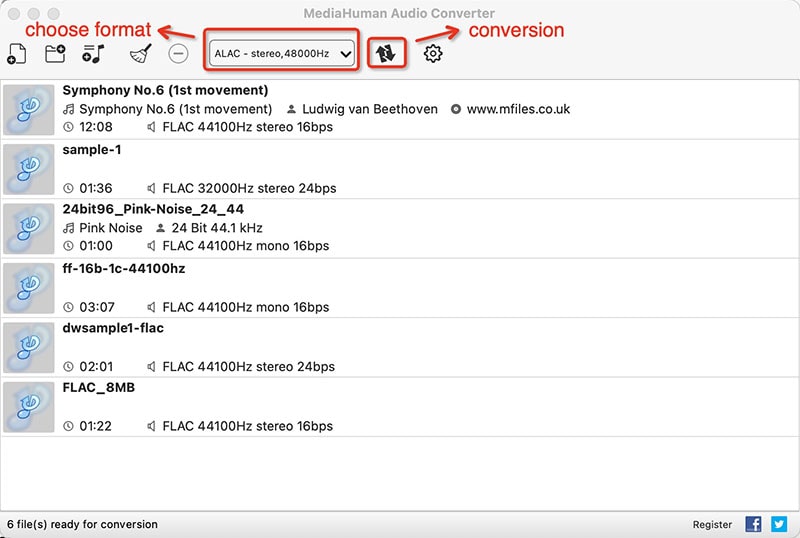Select the Symphony No.6 (1st movement) thumbnail
The width and height of the screenshot is (800, 538).
click(29, 110)
